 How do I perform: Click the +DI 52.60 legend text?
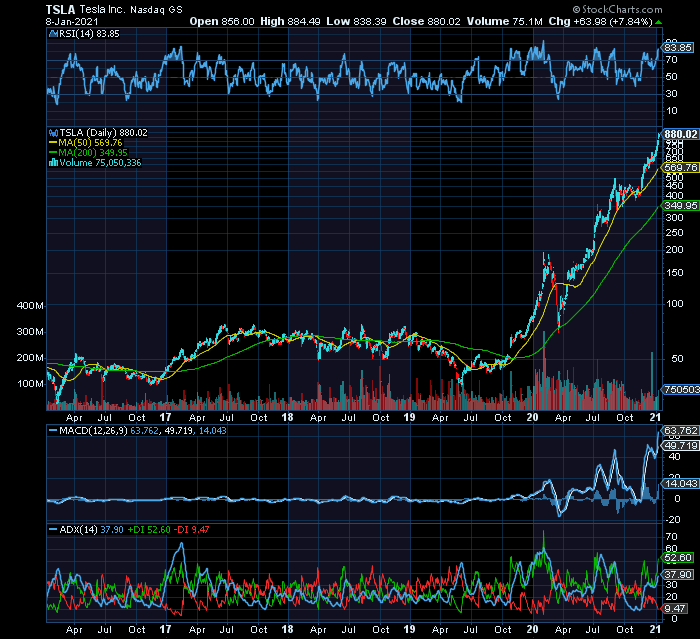click(x=149, y=530)
